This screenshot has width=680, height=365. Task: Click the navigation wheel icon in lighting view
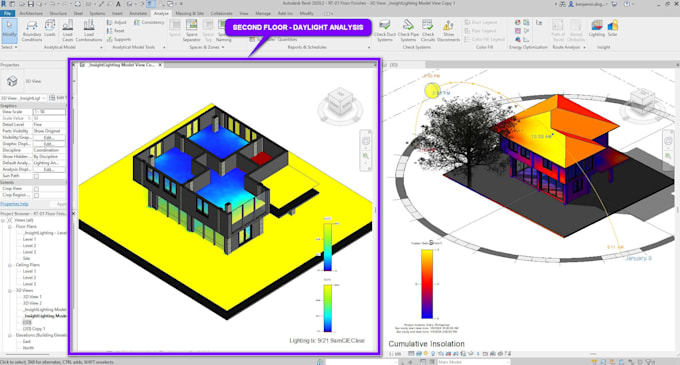[366, 141]
